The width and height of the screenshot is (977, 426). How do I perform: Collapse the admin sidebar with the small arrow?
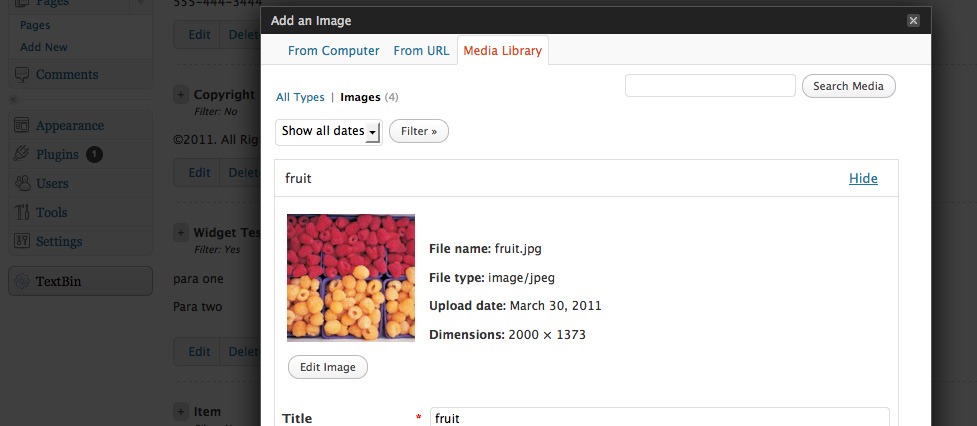14,99
